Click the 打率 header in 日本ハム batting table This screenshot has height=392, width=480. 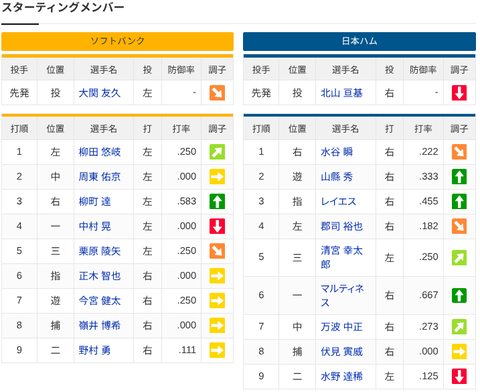(423, 129)
